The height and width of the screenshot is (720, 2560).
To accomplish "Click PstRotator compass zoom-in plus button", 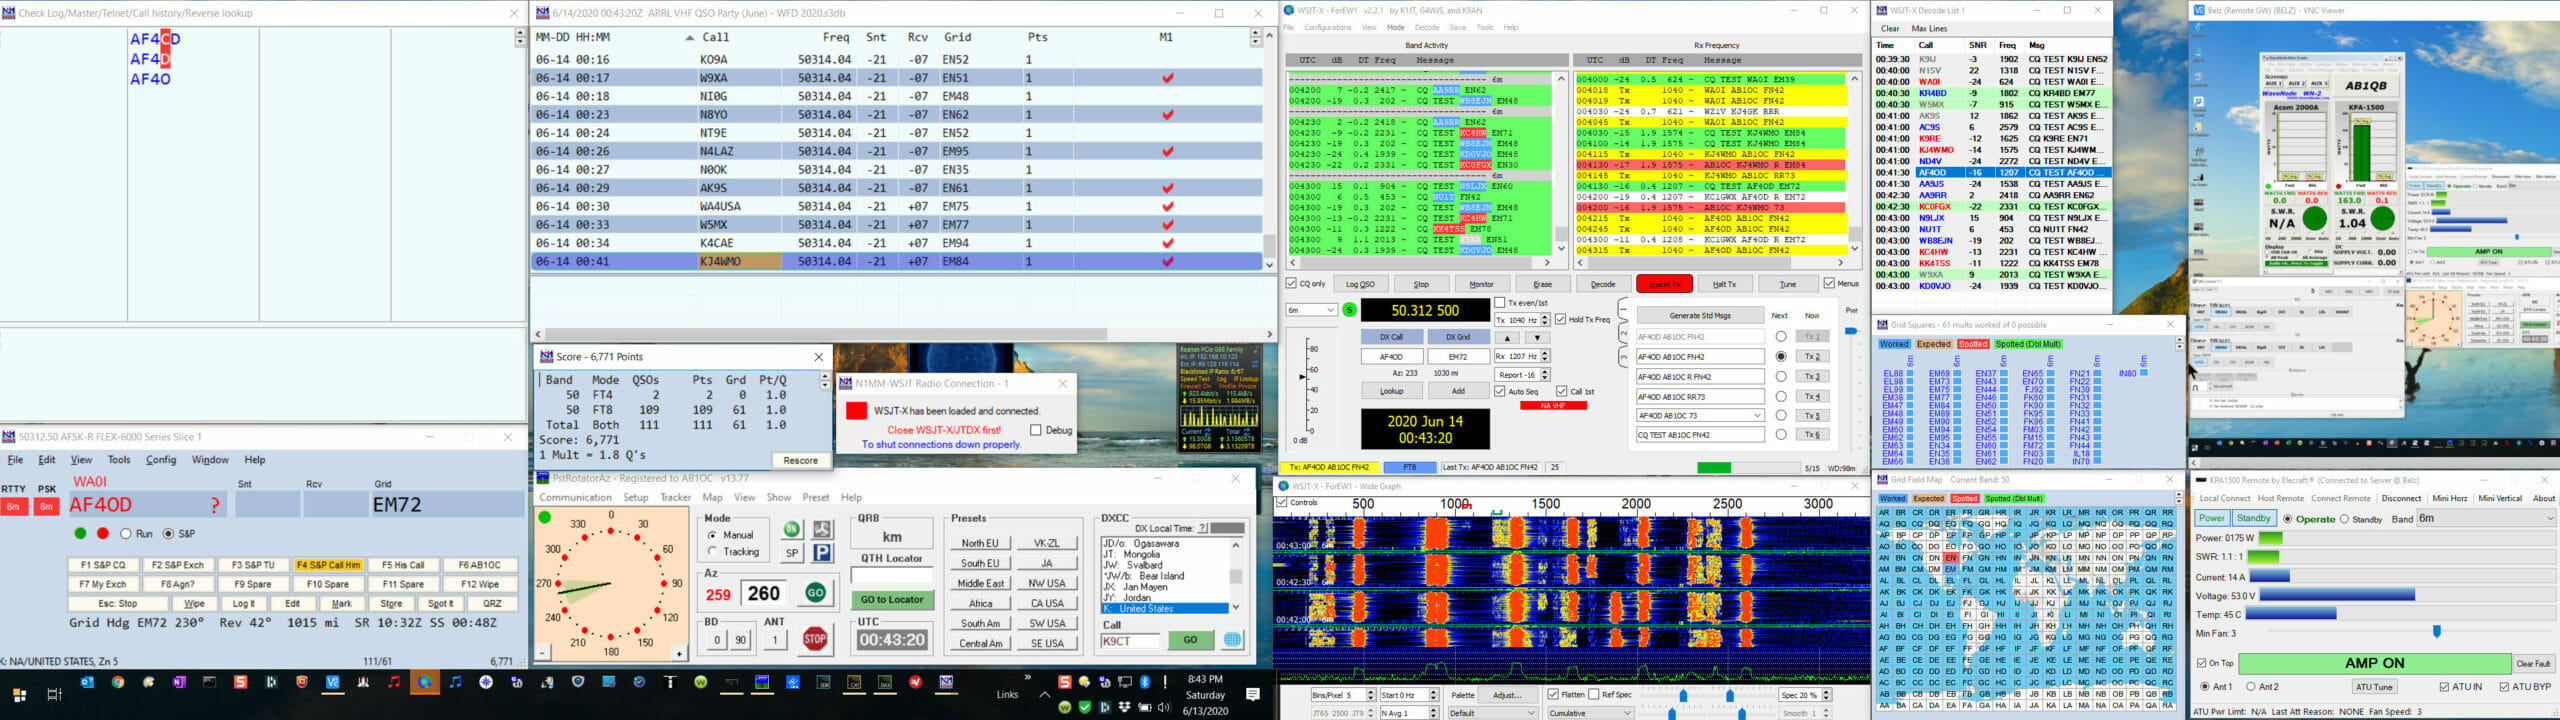I will pyautogui.click(x=679, y=653).
